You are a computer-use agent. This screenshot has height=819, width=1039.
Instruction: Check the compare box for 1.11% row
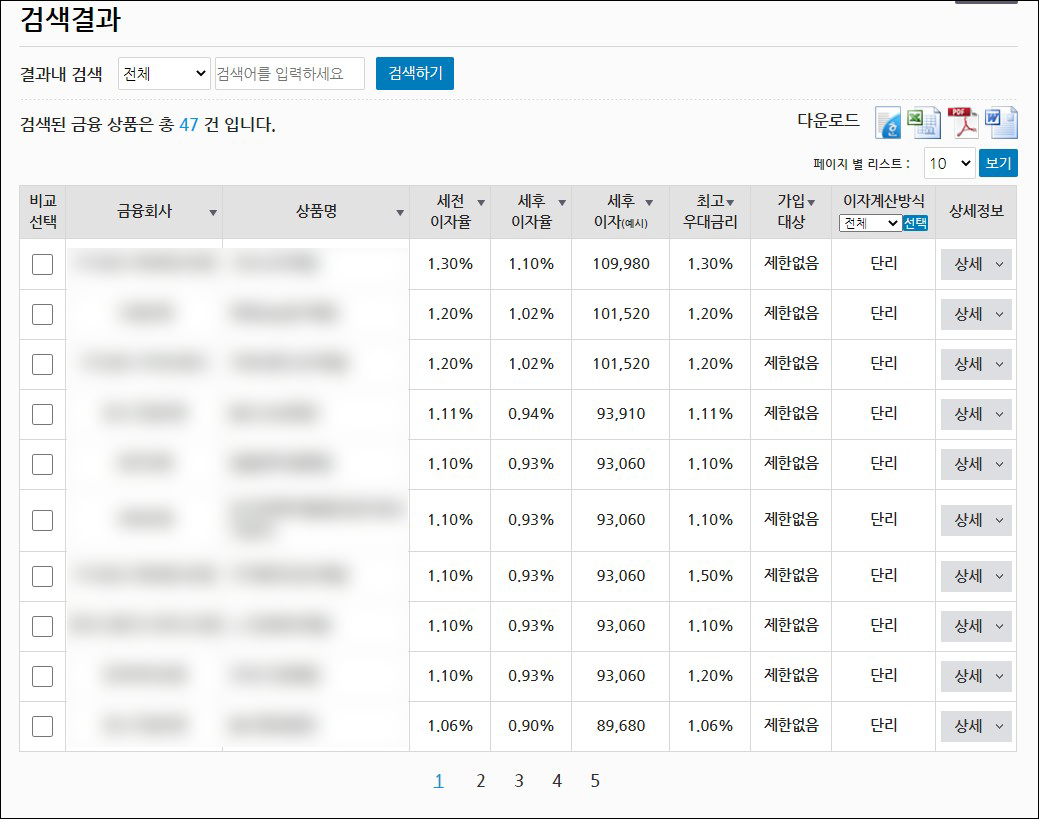pos(42,414)
